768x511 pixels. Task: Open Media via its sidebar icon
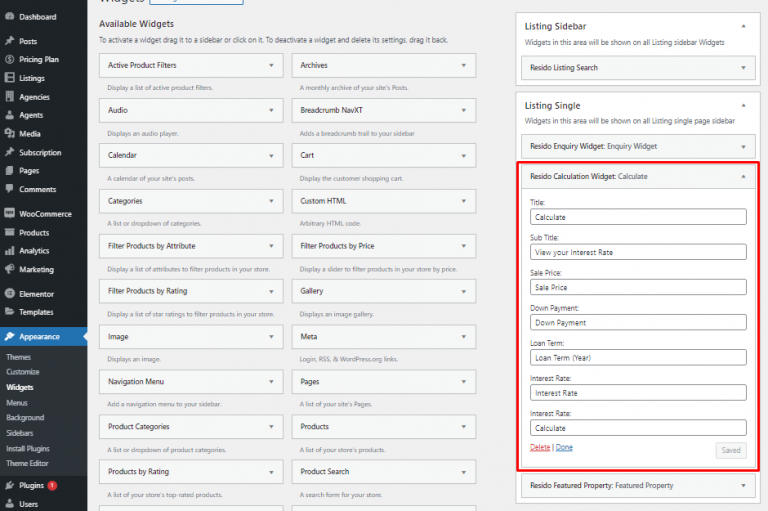[x=9, y=134]
